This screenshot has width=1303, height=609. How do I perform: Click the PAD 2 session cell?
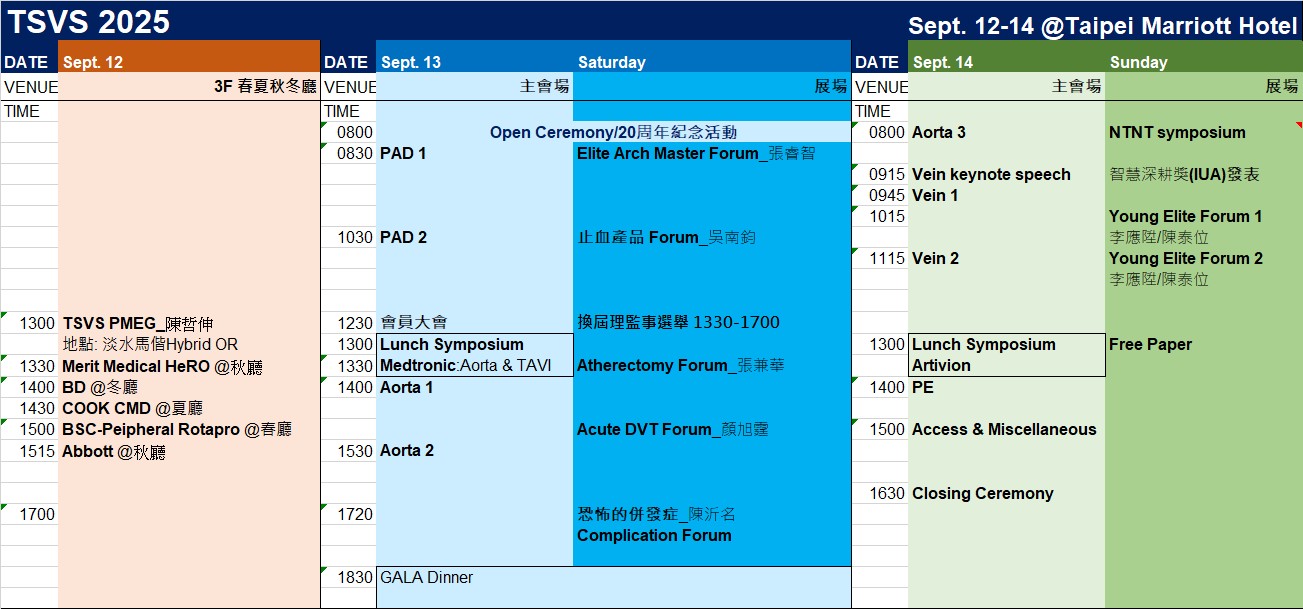[x=404, y=238]
